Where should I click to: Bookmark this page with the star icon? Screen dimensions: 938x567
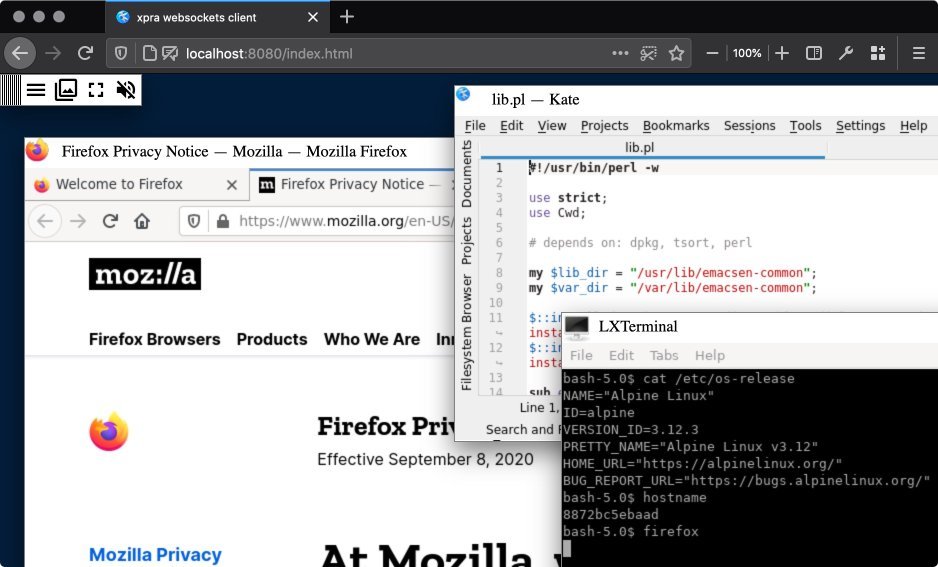[677, 53]
